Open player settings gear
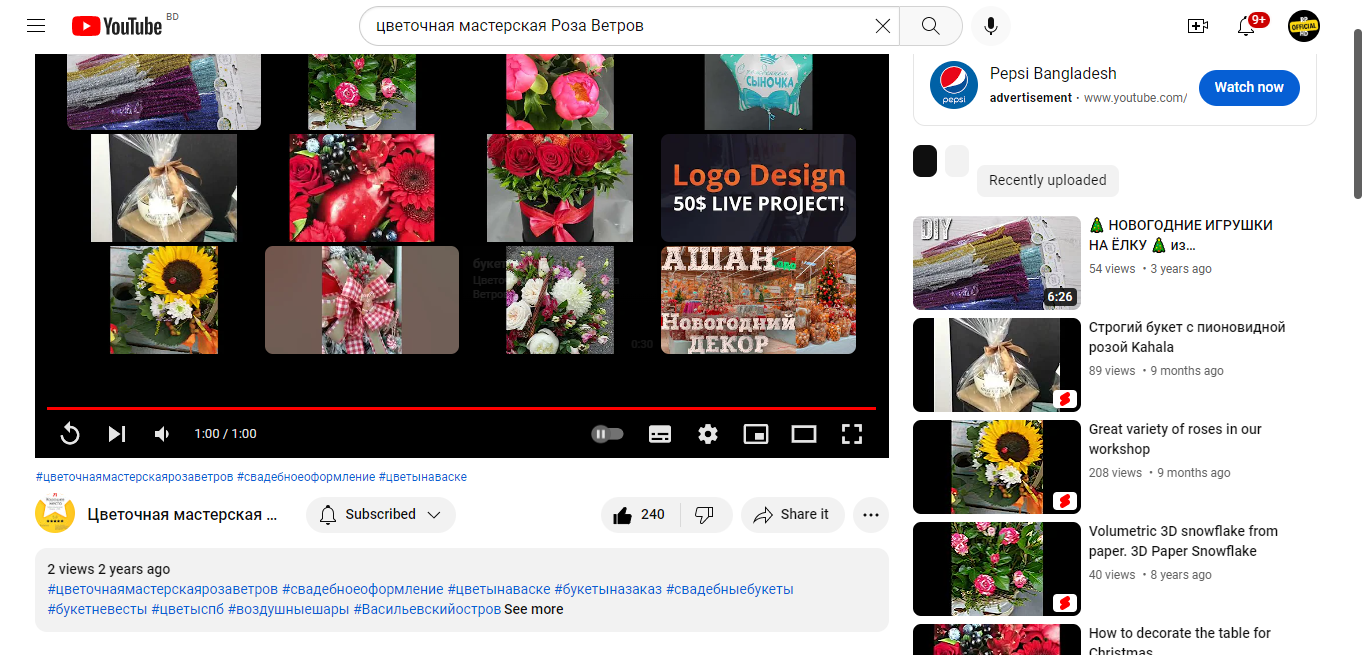Viewport: 1365px width, 655px height. tap(708, 434)
